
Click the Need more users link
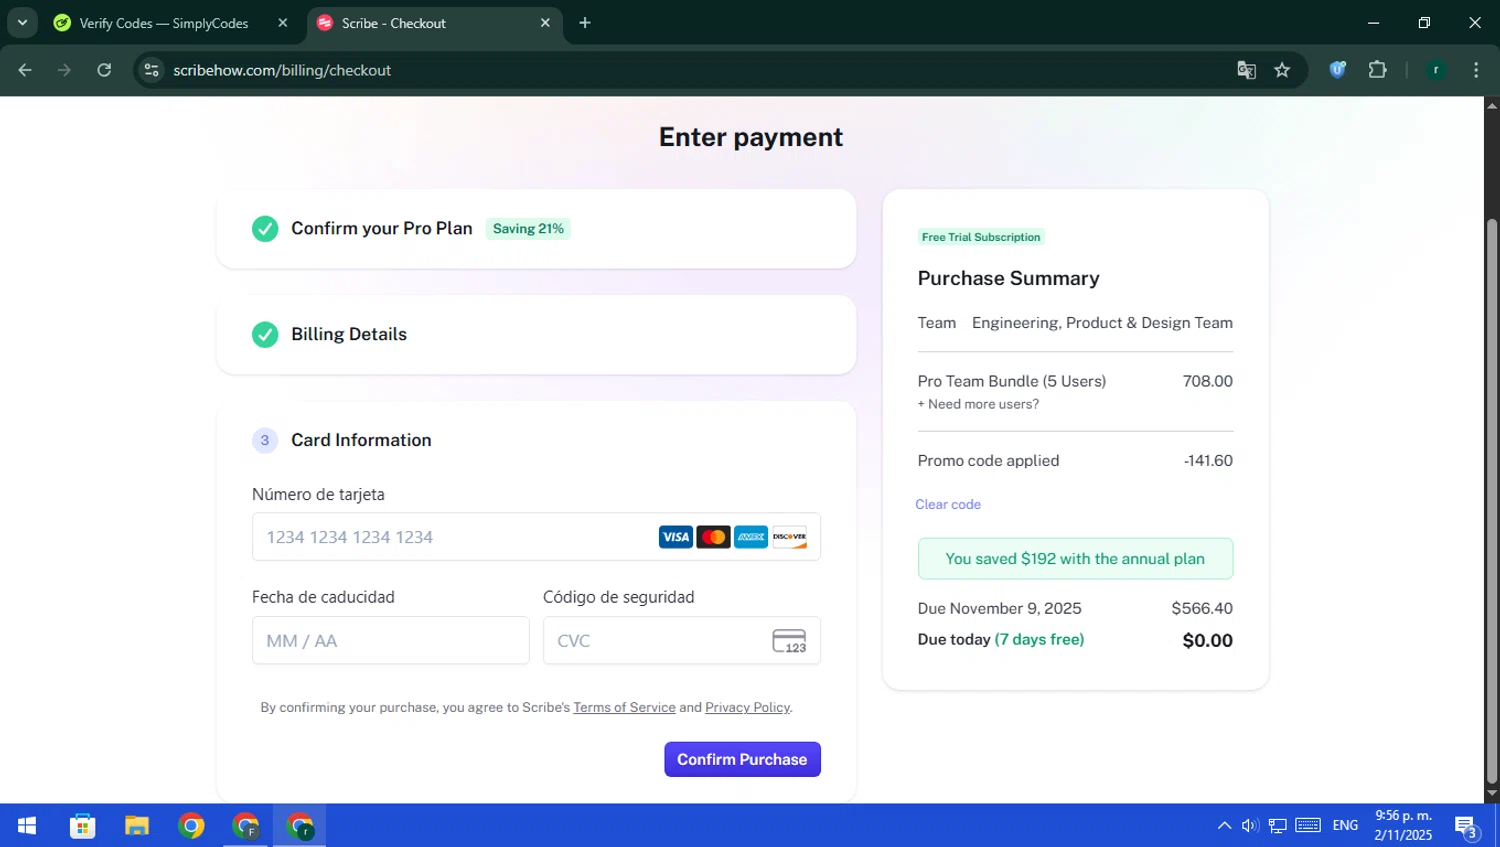(x=978, y=404)
